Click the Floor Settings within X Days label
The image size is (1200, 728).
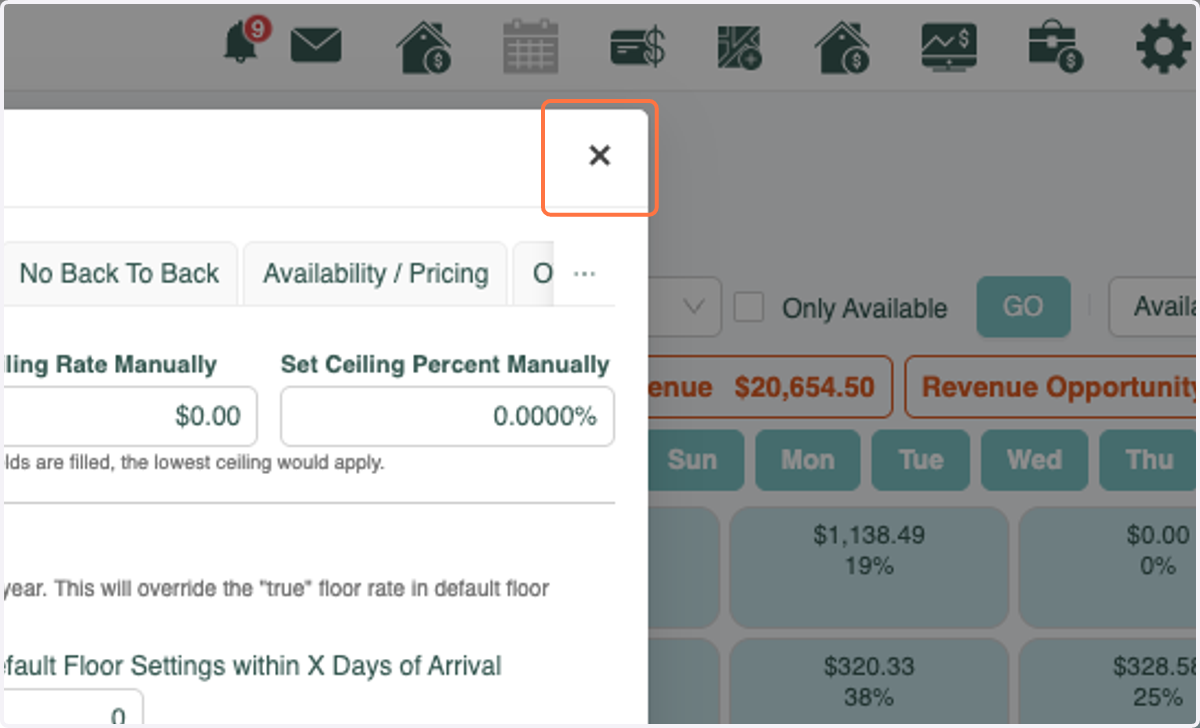point(252,665)
